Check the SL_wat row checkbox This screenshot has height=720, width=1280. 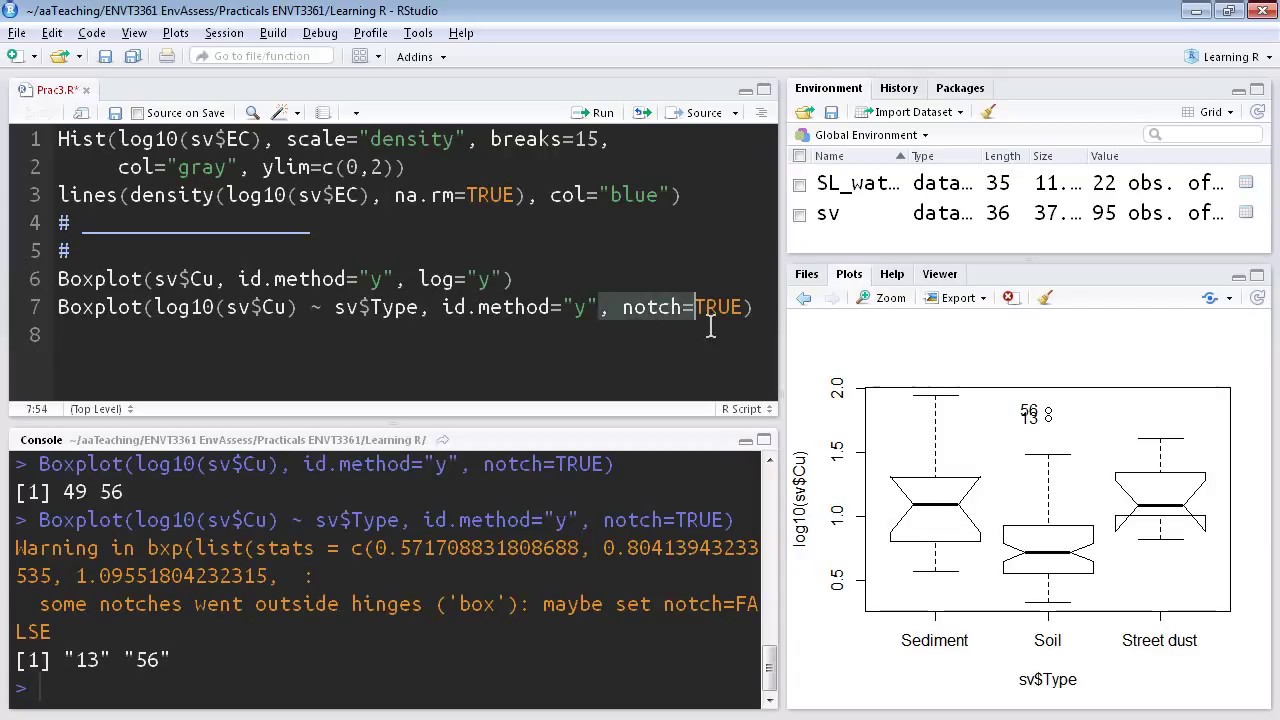click(x=799, y=185)
